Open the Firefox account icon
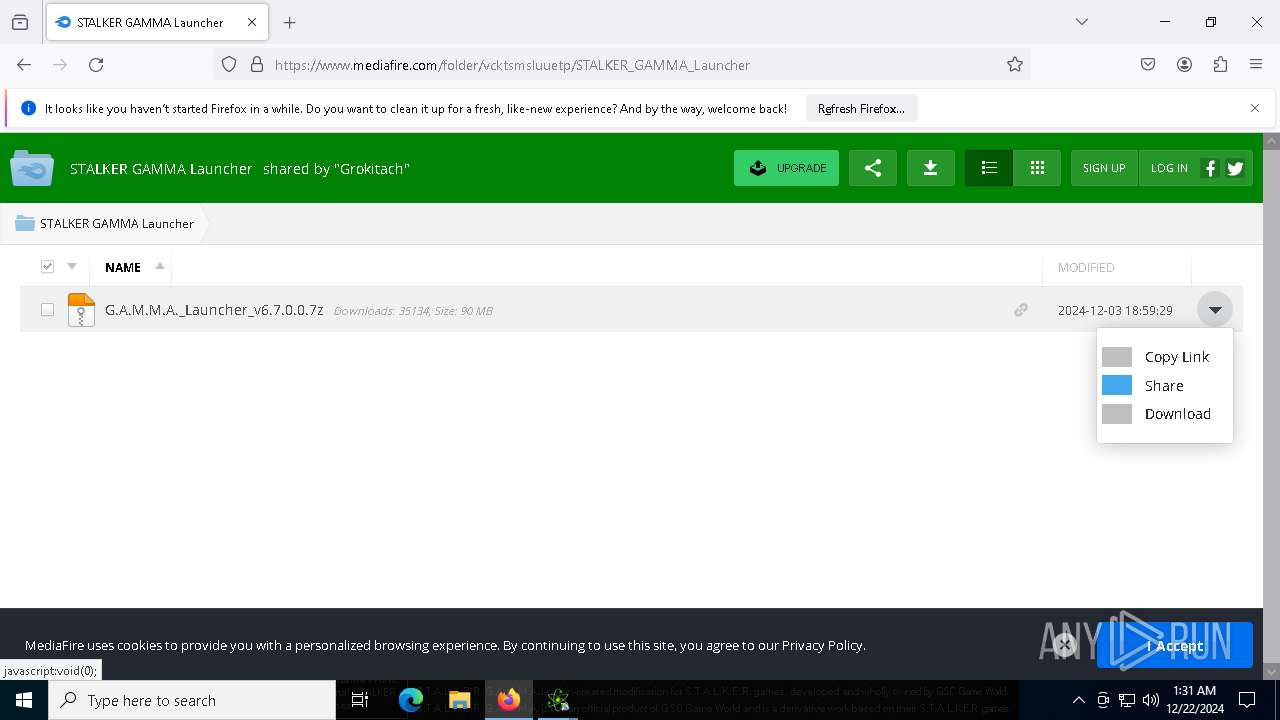This screenshot has width=1280, height=720. click(x=1184, y=65)
